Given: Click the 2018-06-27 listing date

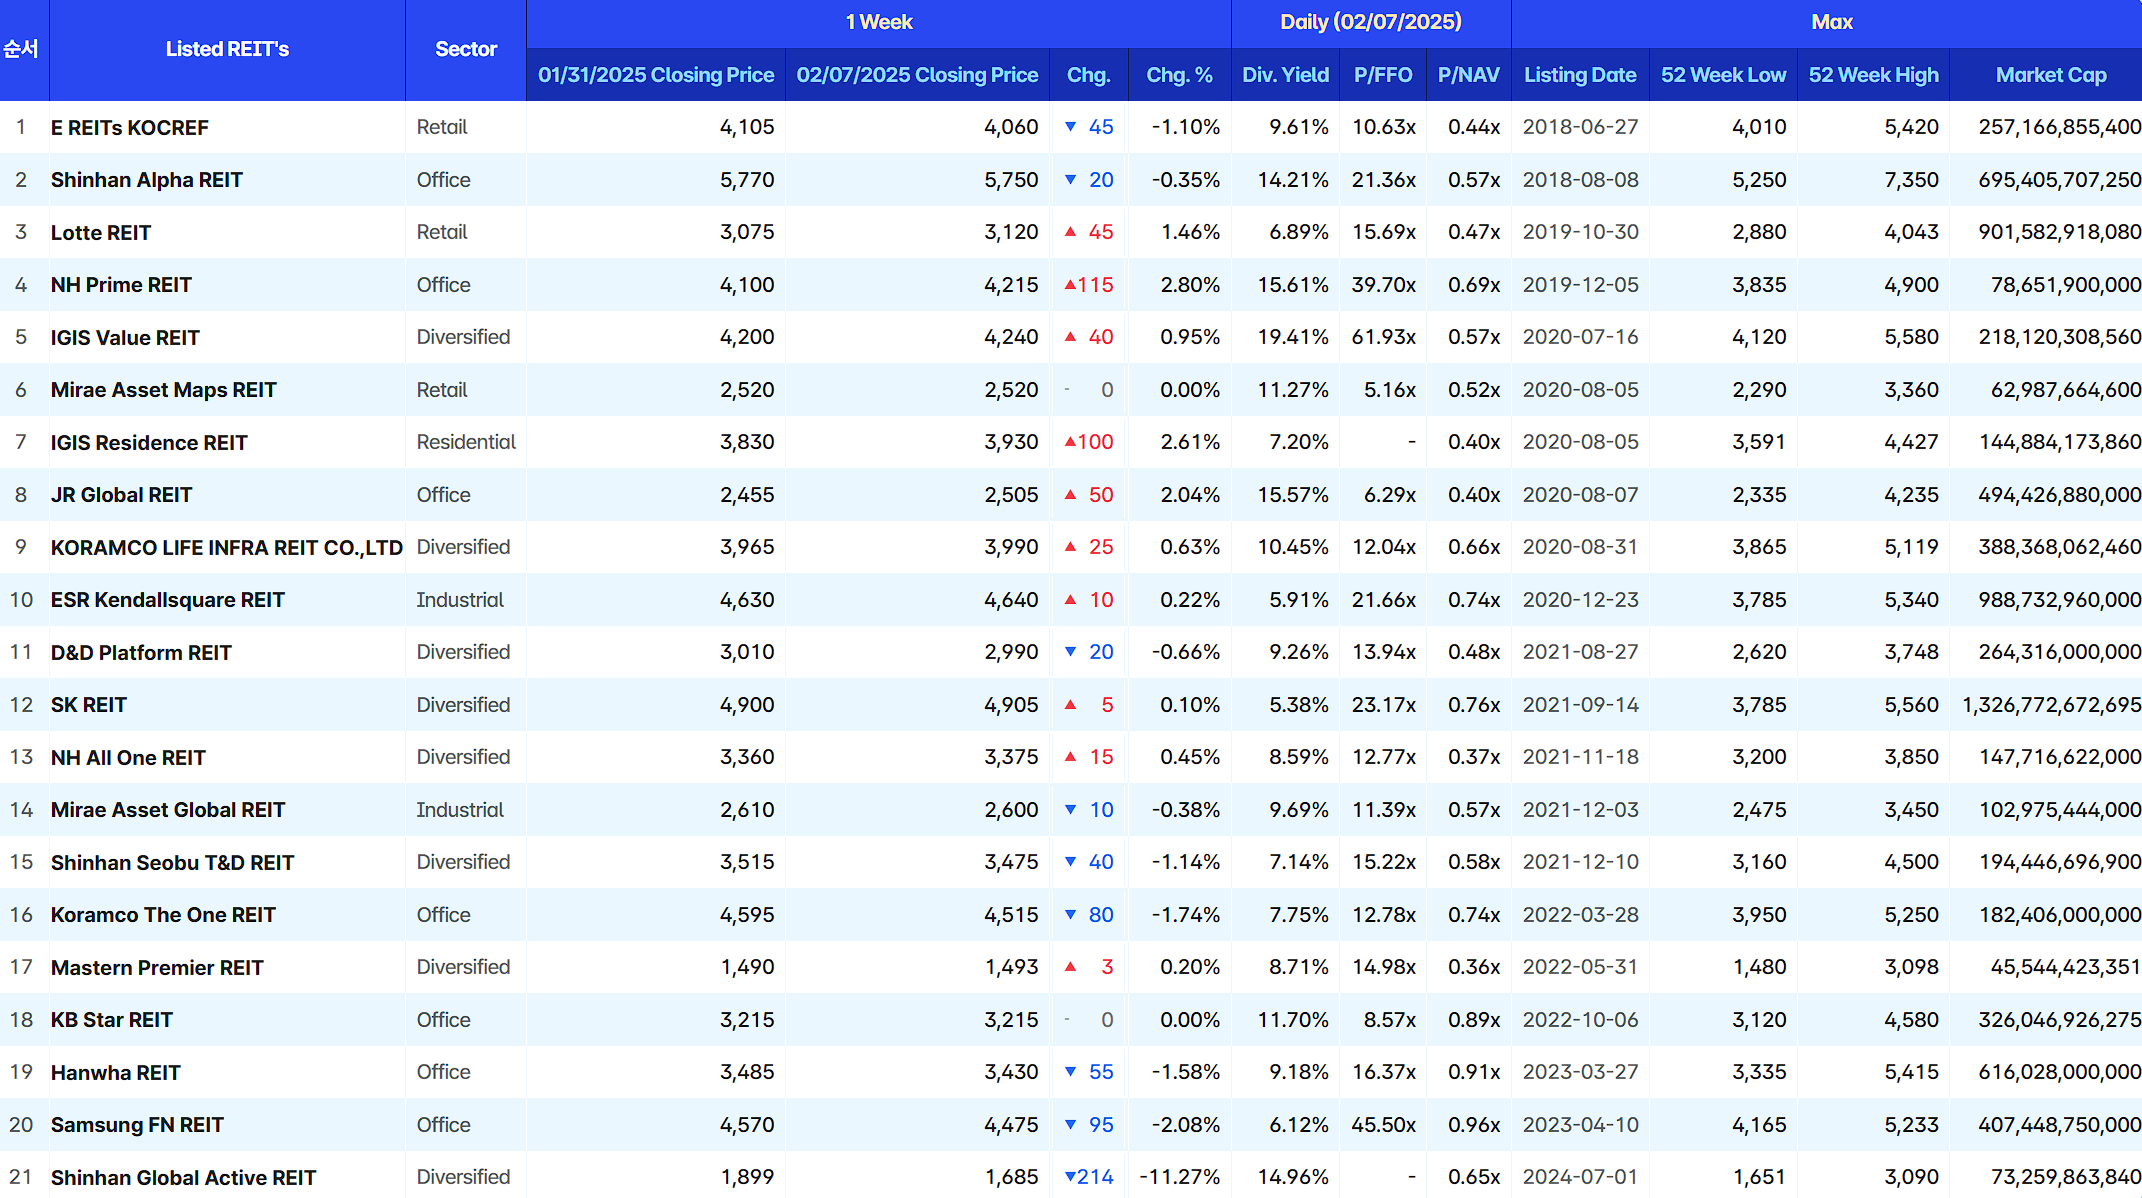Looking at the screenshot, I should (x=1581, y=127).
